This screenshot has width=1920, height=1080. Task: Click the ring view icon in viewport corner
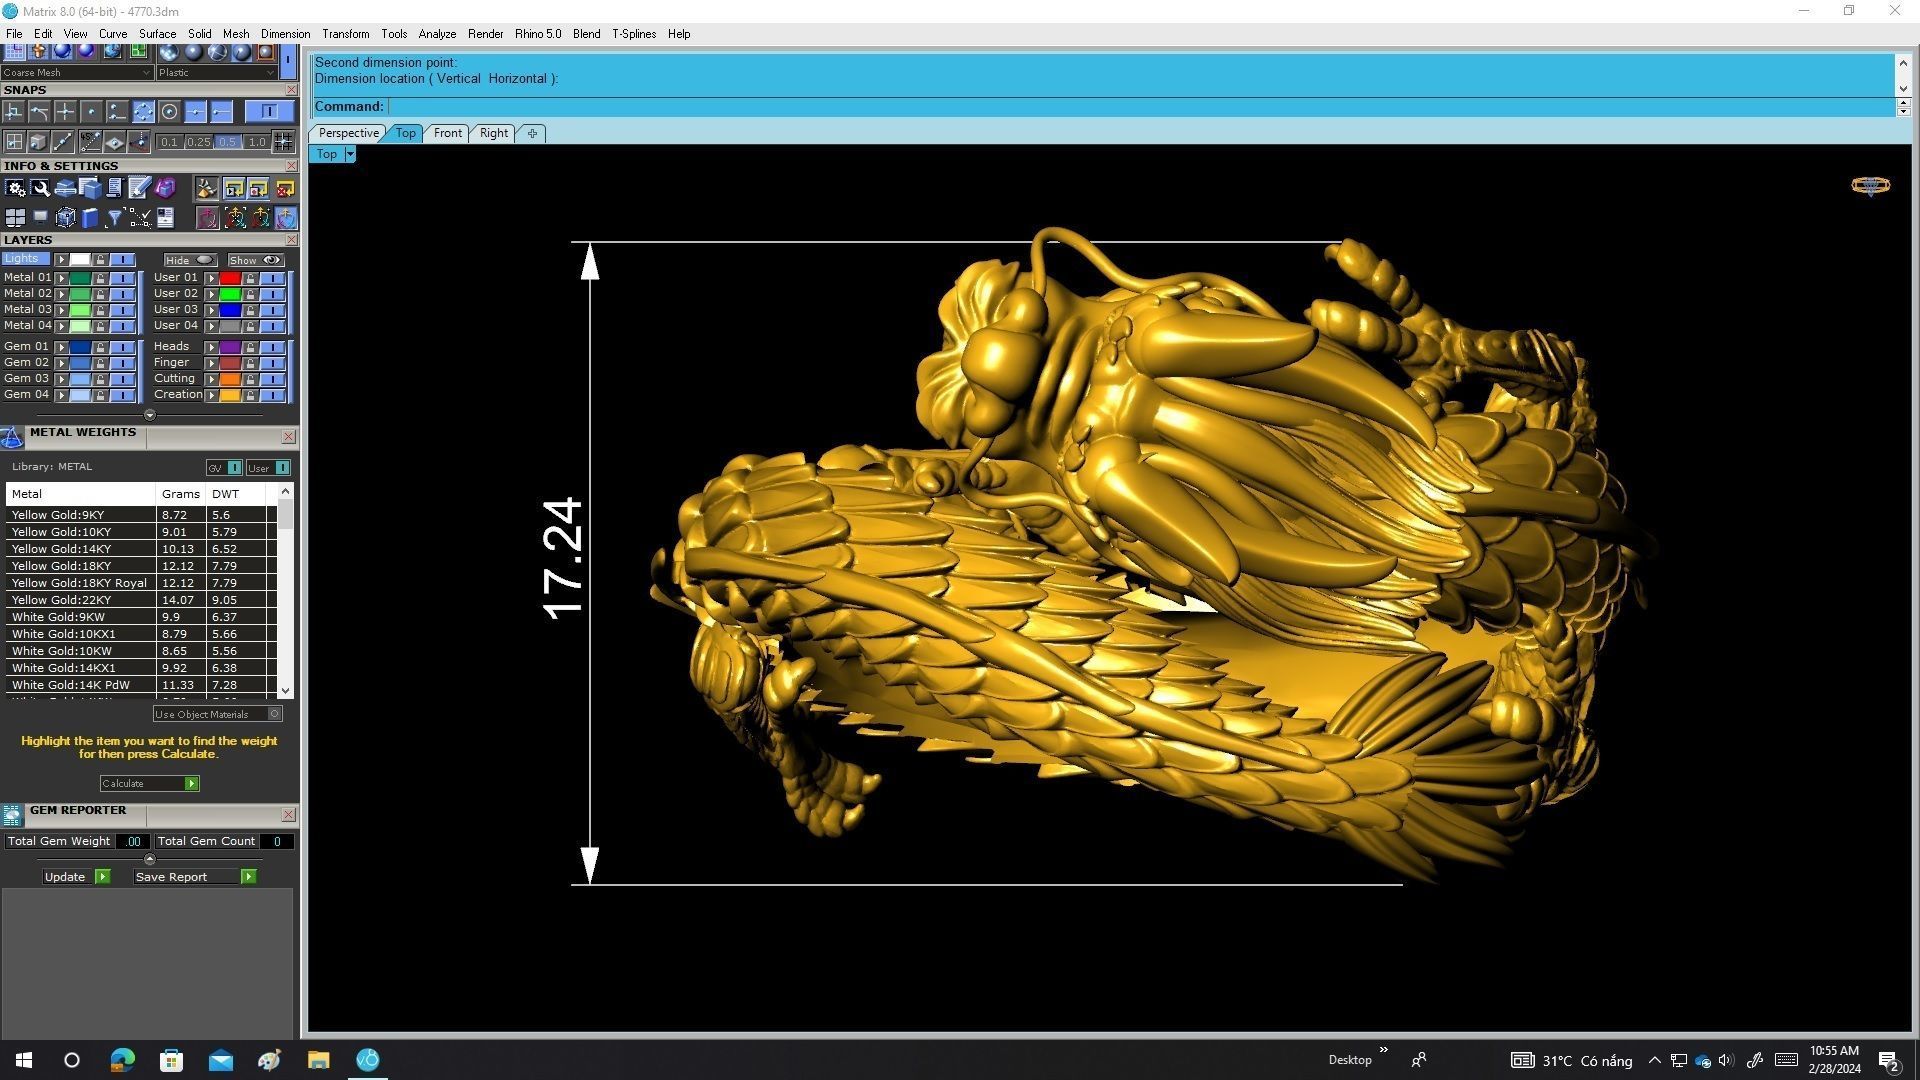point(1870,186)
